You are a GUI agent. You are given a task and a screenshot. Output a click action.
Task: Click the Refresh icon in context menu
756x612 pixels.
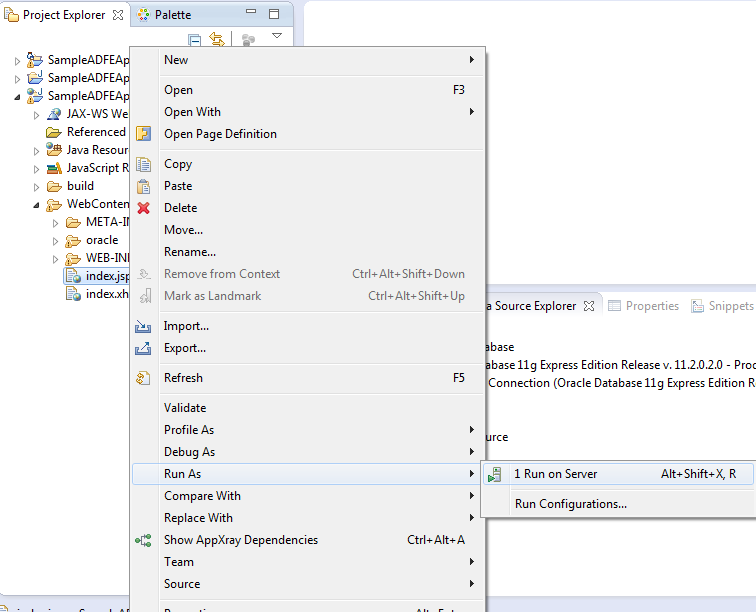click(143, 378)
